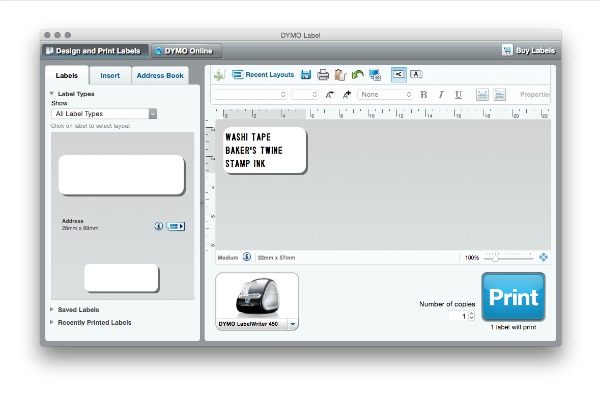Choose the text object mode icon
The width and height of the screenshot is (600, 396).
[x=416, y=74]
